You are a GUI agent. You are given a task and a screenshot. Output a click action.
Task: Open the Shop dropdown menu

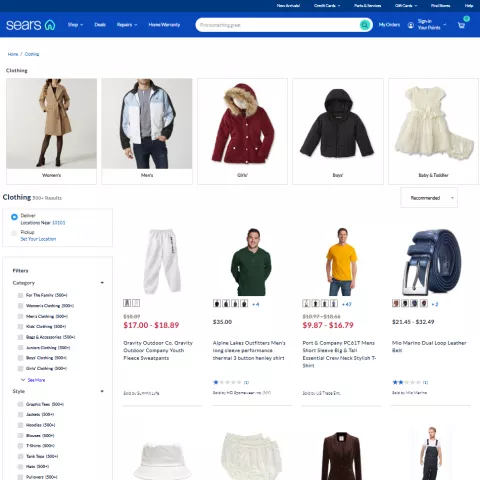click(75, 25)
